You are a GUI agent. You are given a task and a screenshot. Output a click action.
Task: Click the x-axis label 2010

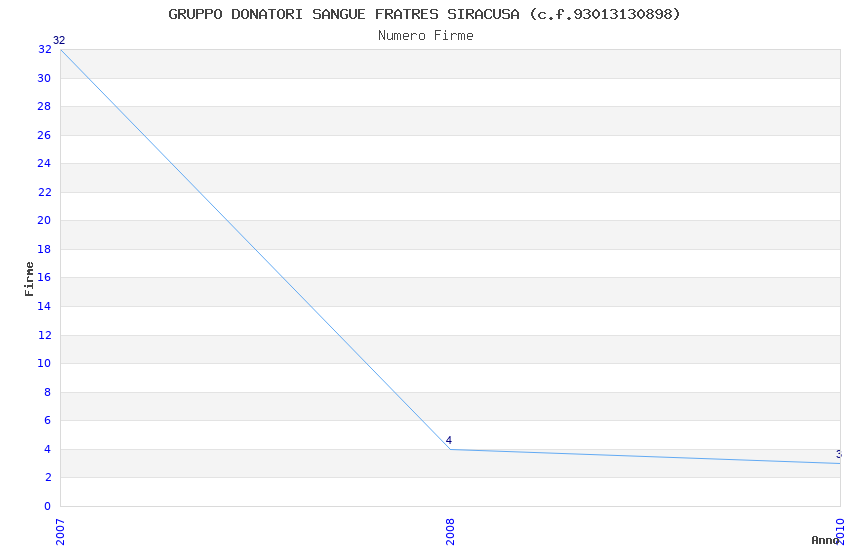tap(840, 532)
